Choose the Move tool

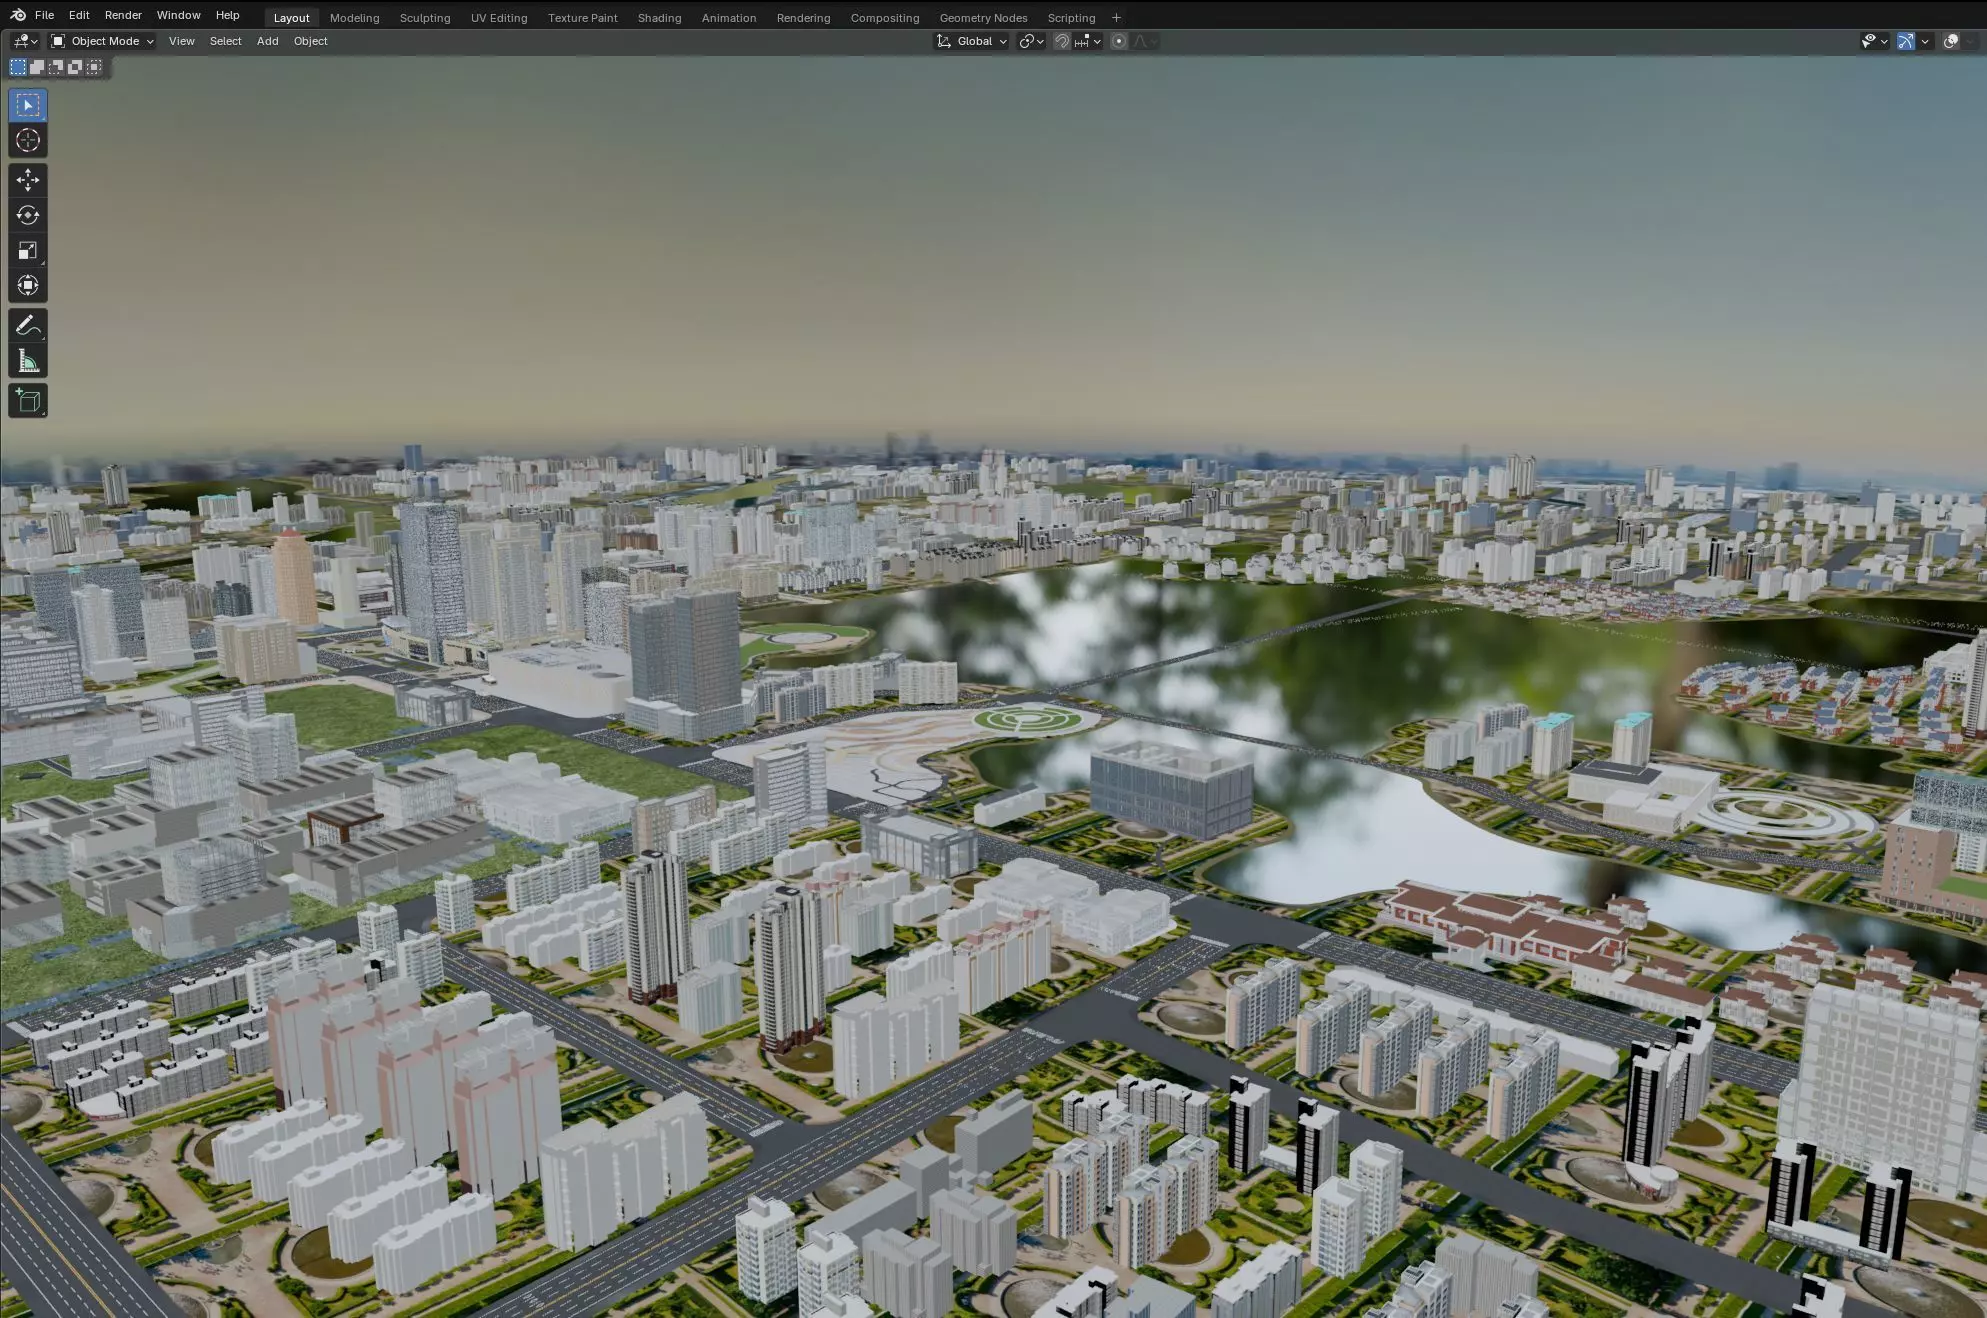28,180
